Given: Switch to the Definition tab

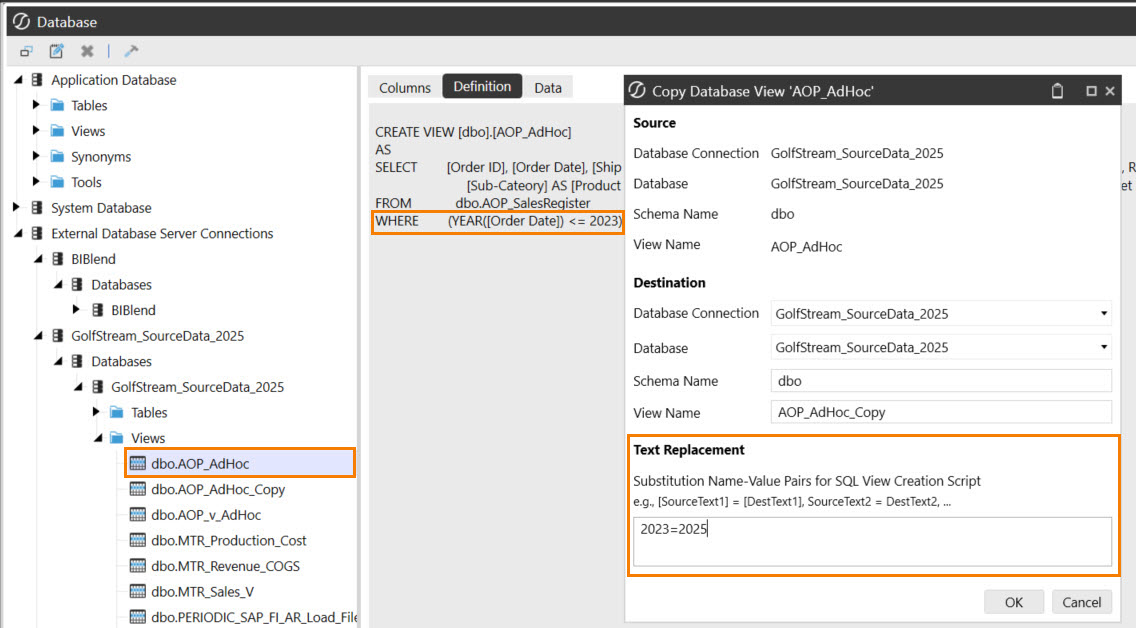Looking at the screenshot, I should 482,86.
